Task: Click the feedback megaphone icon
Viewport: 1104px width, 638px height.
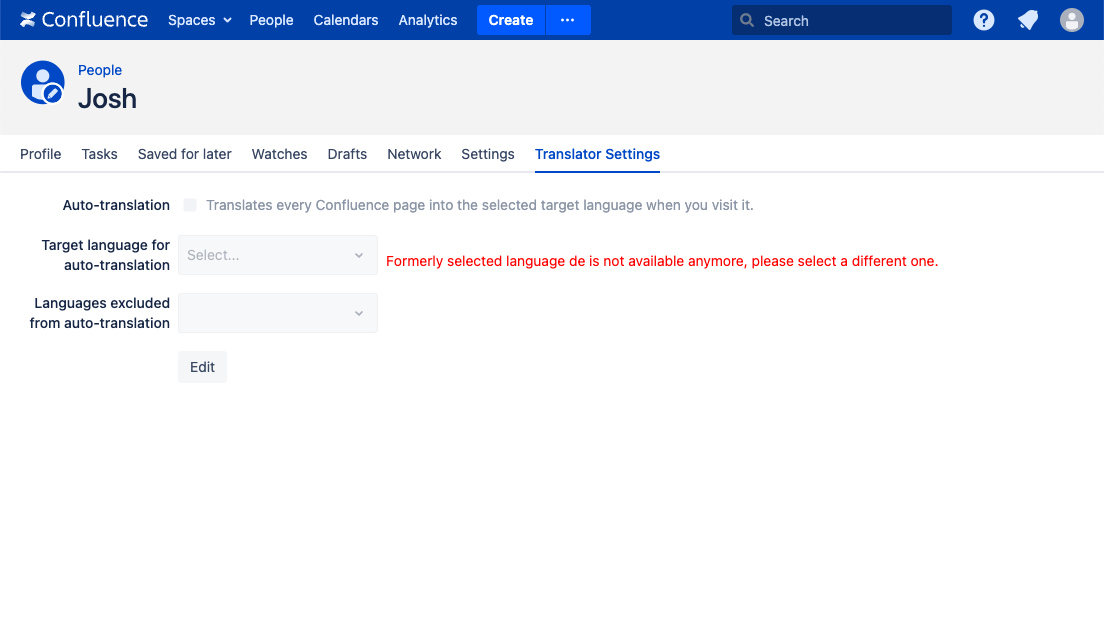Action: coord(1027,19)
